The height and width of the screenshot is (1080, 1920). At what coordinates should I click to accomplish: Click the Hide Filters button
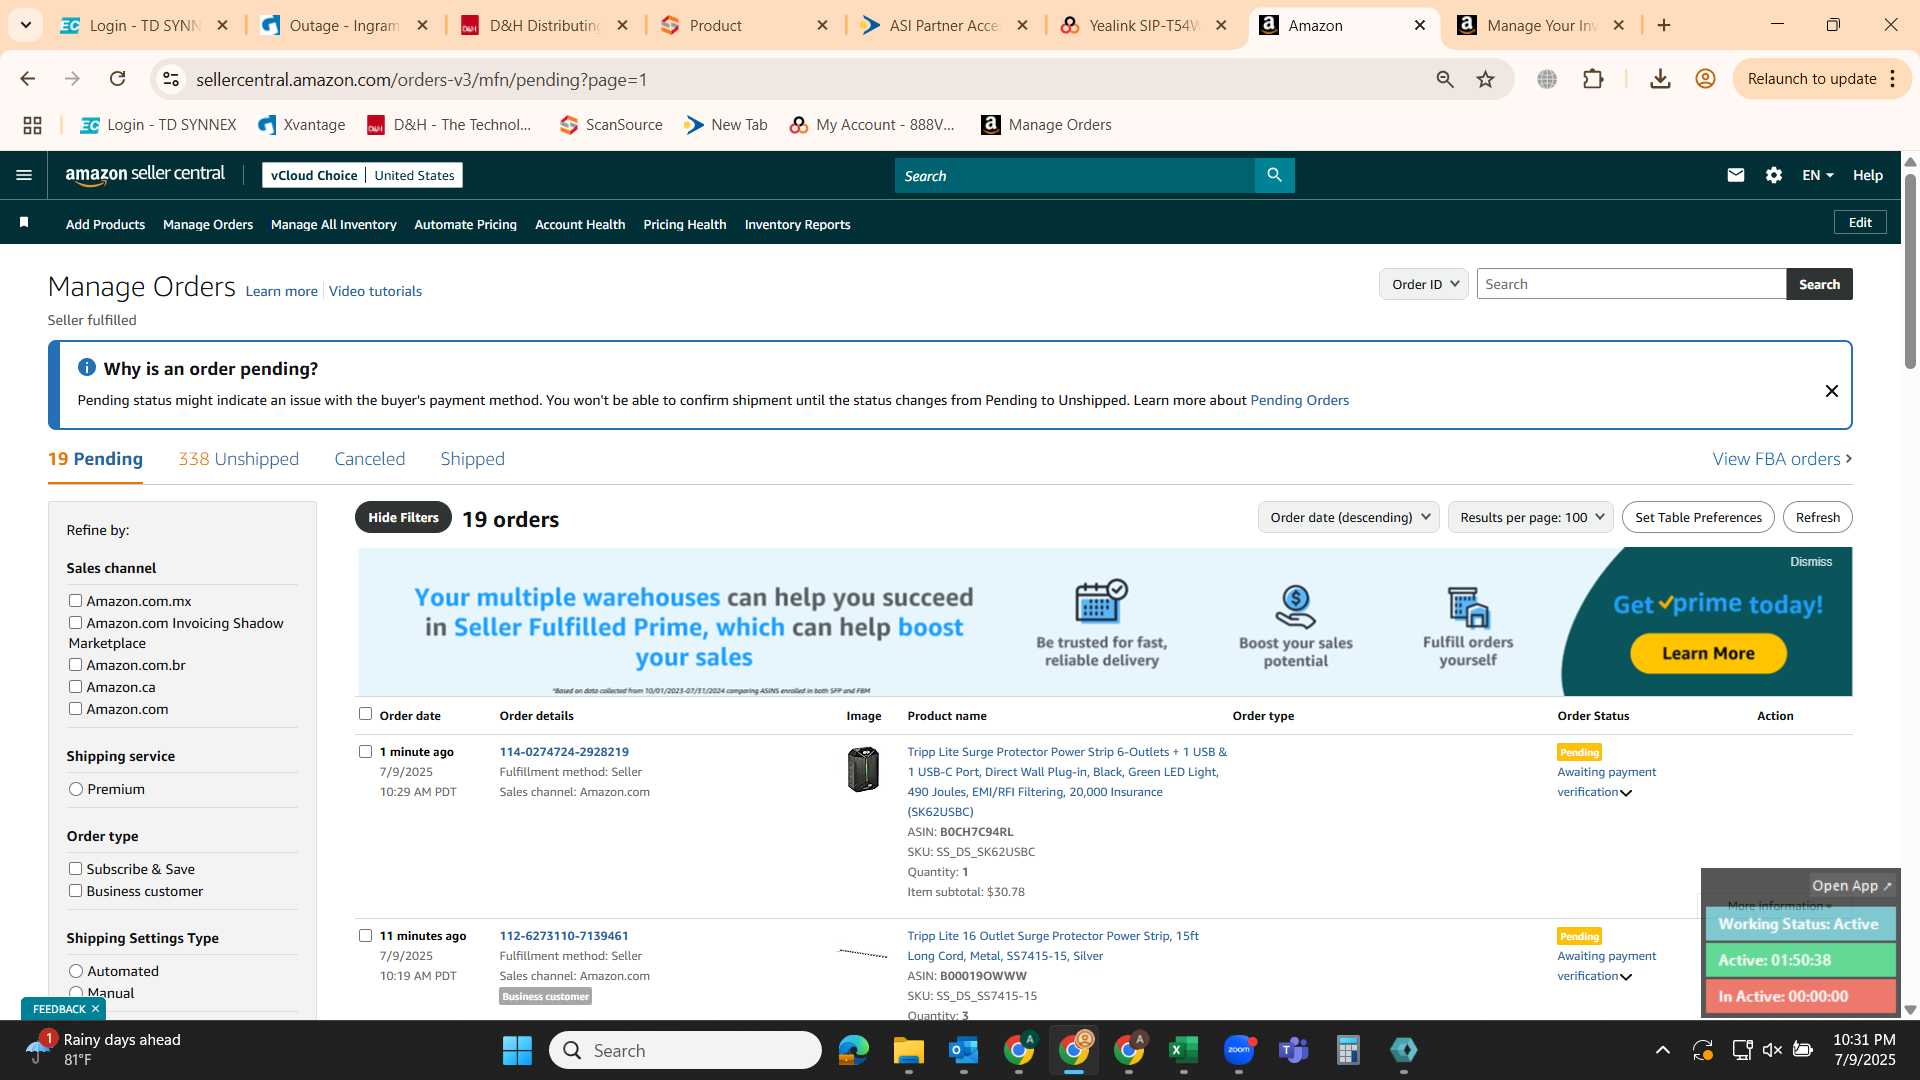pyautogui.click(x=403, y=517)
